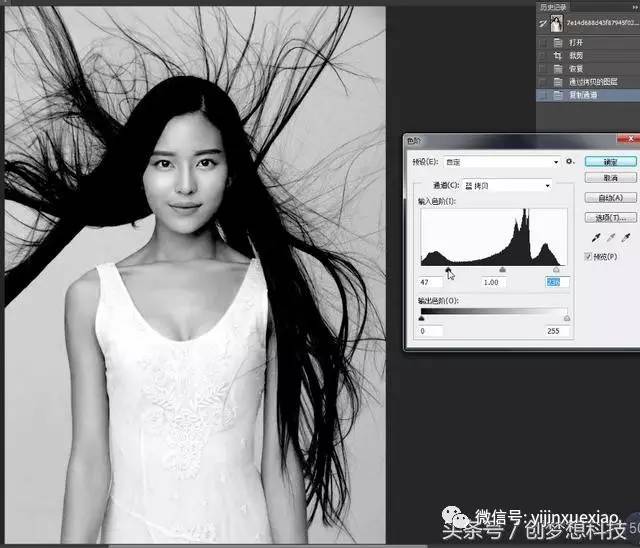Collapse the history panel with double-arrow icon

click(634, 6)
